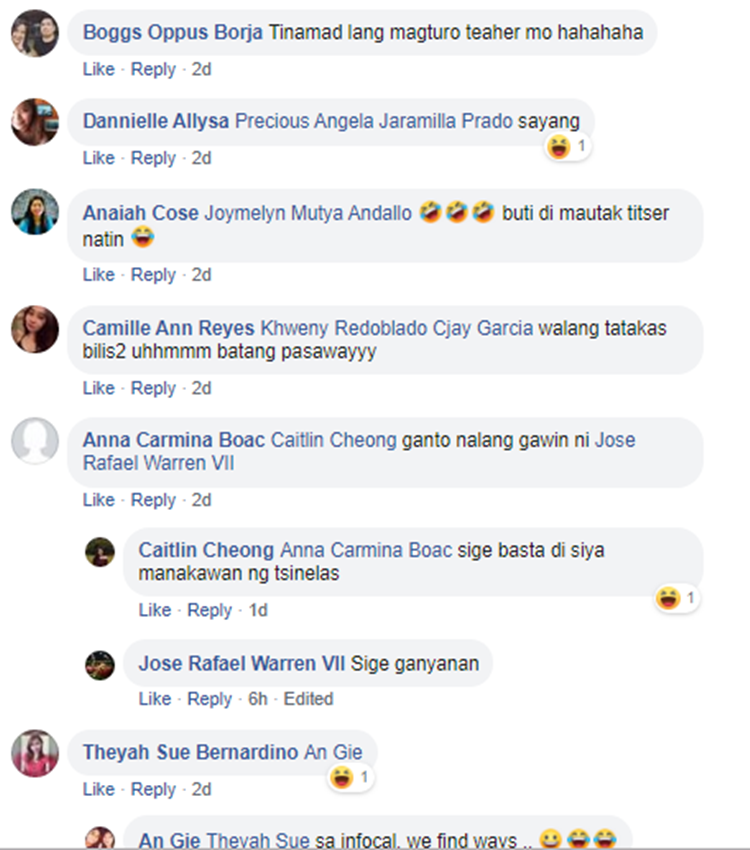The image size is (750, 850).
Task: Click the haha reaction on Dannielle Allysa's comment
Action: tap(567, 146)
